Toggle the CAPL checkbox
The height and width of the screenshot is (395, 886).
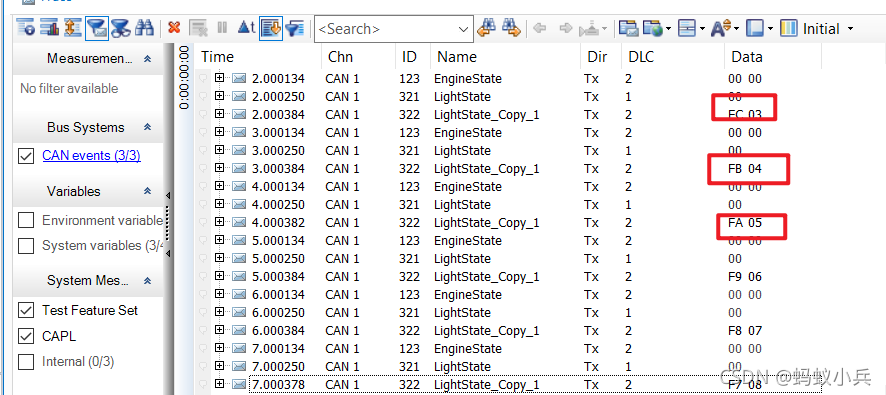[x=26, y=336]
